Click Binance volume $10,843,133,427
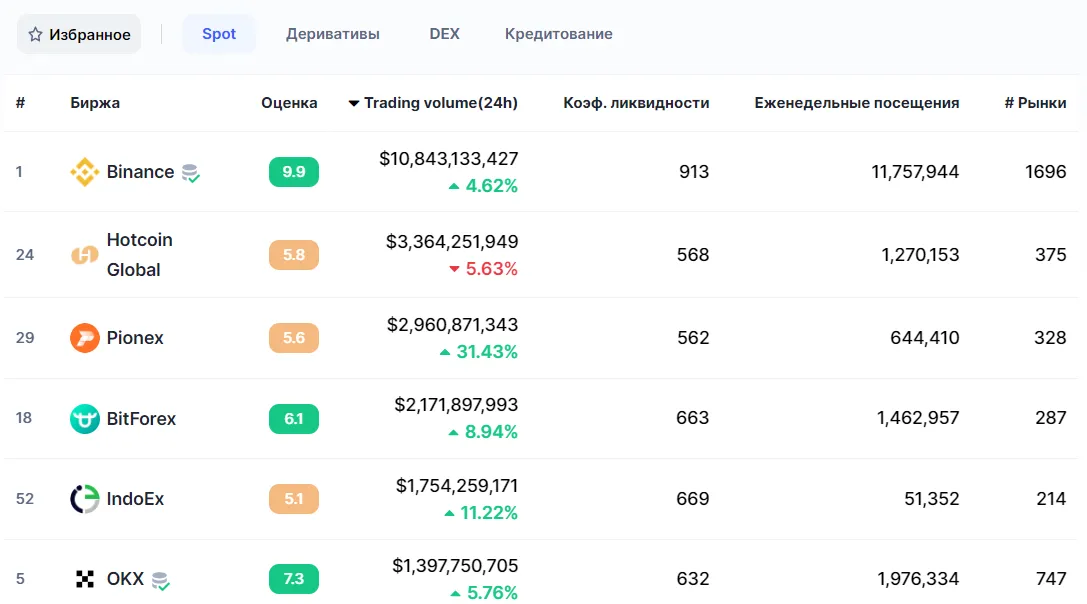The image size is (1087, 604). pos(449,159)
